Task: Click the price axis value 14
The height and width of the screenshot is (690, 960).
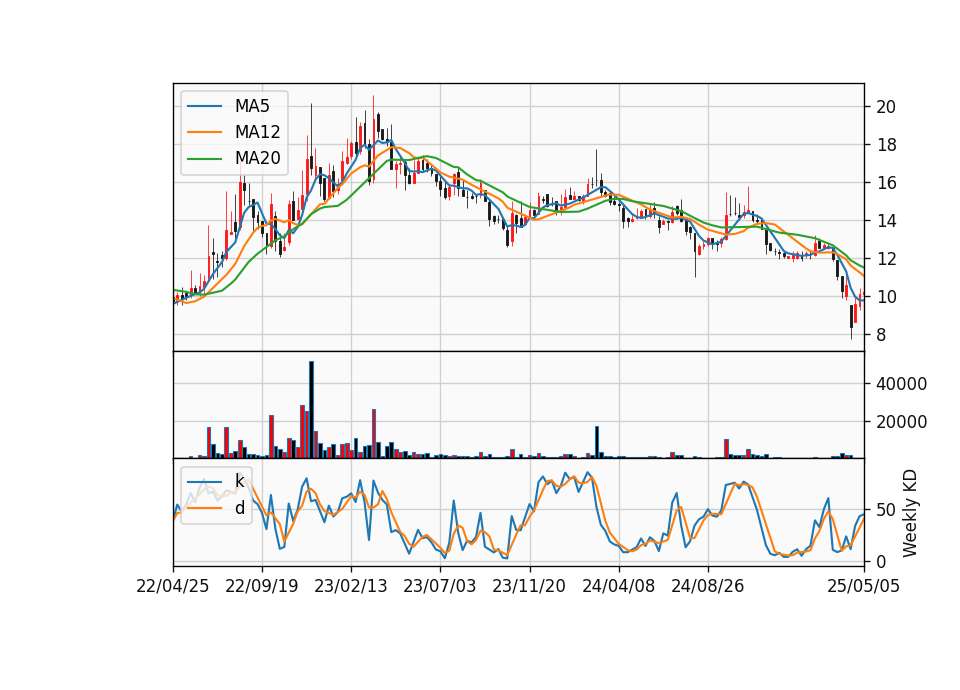Action: click(x=886, y=221)
